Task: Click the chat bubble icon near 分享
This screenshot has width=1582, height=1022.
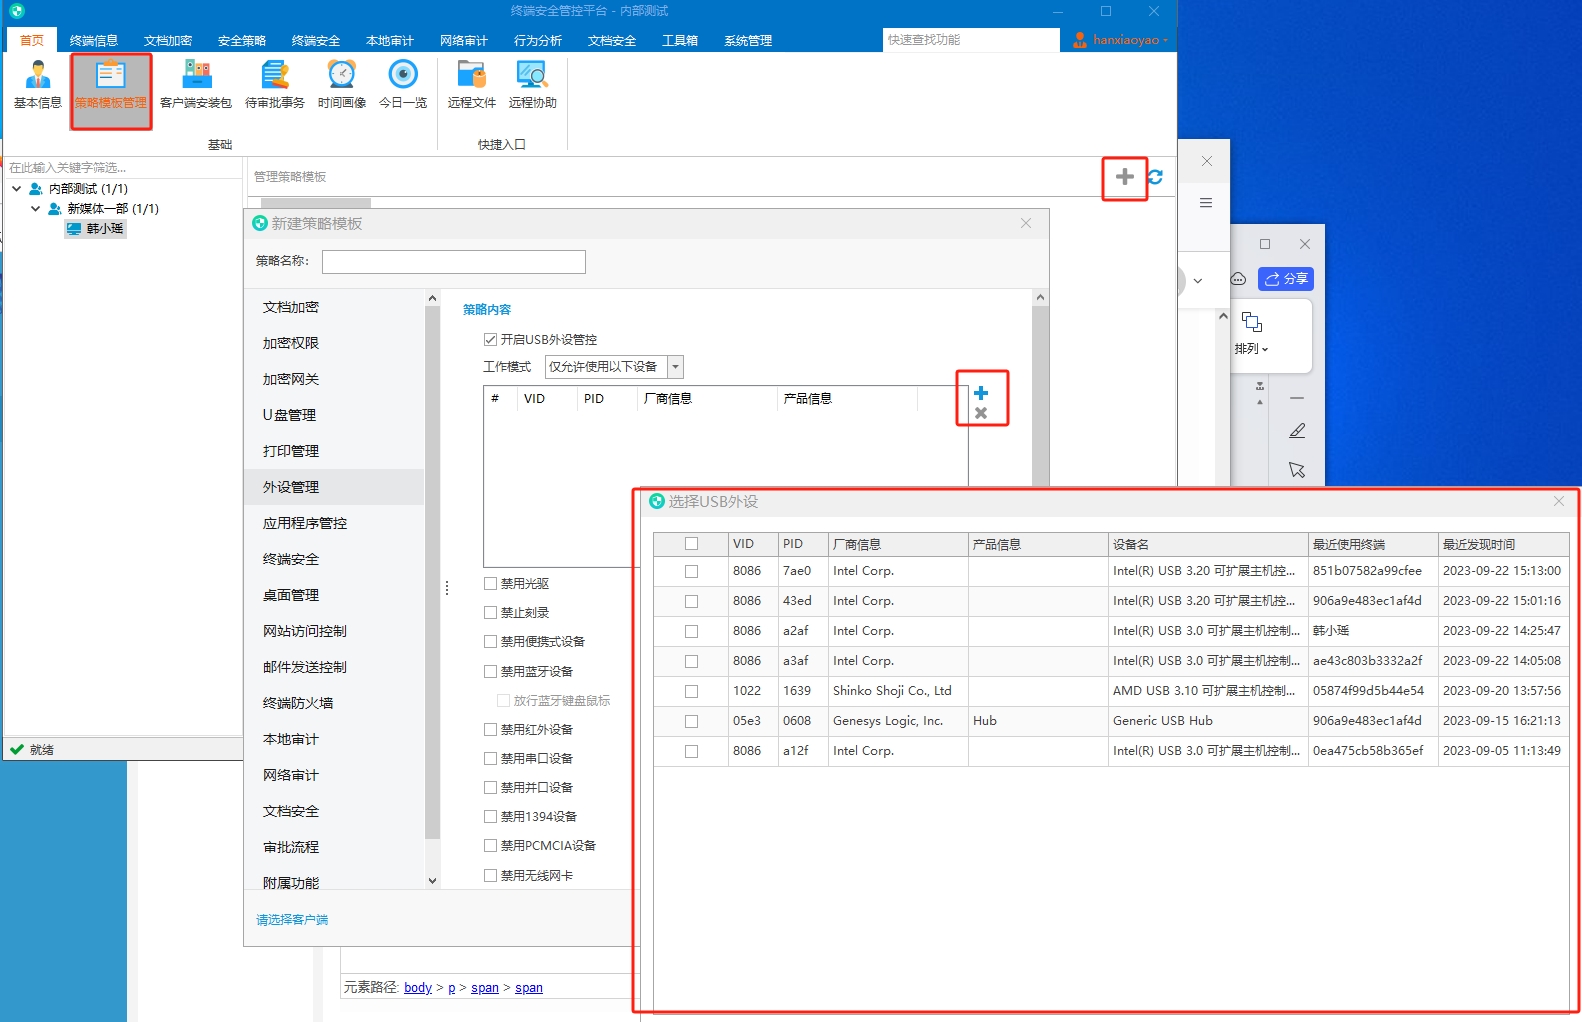Action: (1238, 279)
